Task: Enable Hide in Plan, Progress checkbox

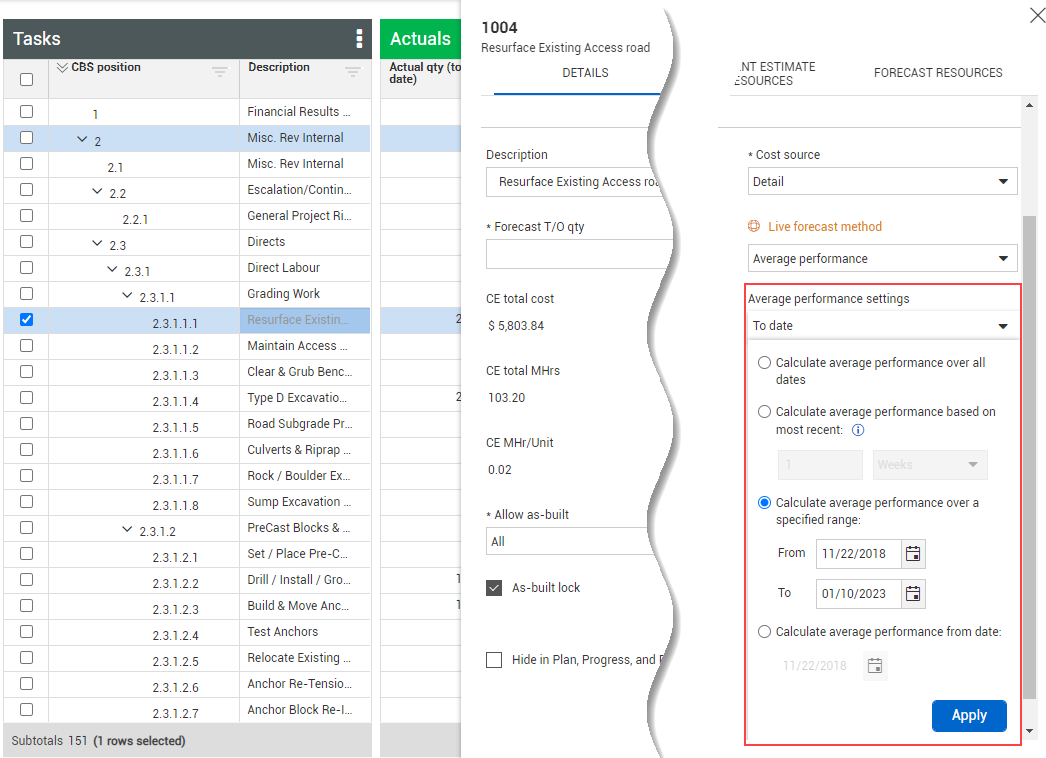Action: [x=494, y=660]
